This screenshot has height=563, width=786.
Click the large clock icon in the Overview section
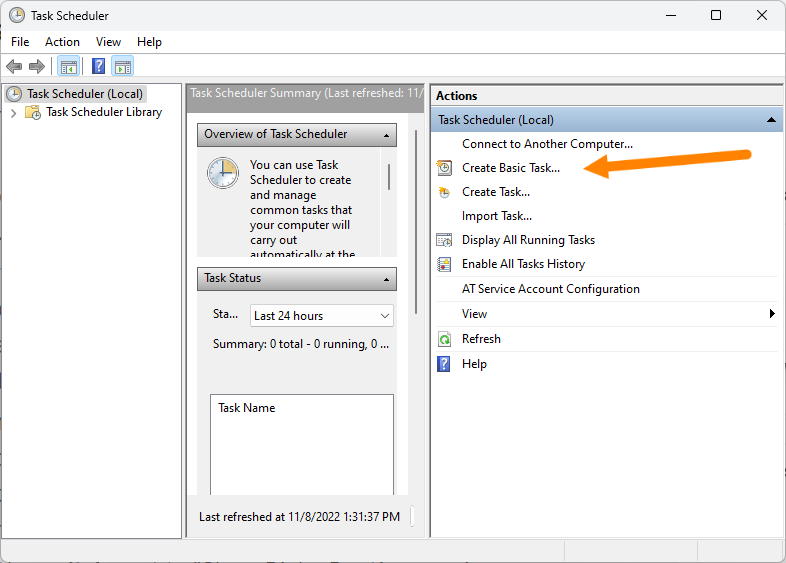coord(223,173)
